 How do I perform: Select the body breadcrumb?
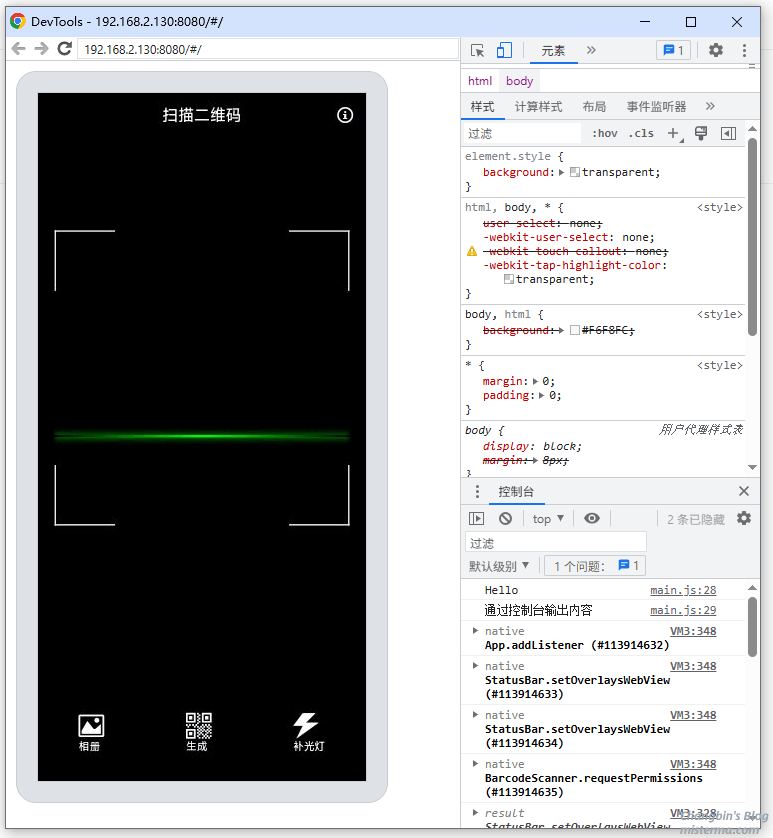click(520, 81)
